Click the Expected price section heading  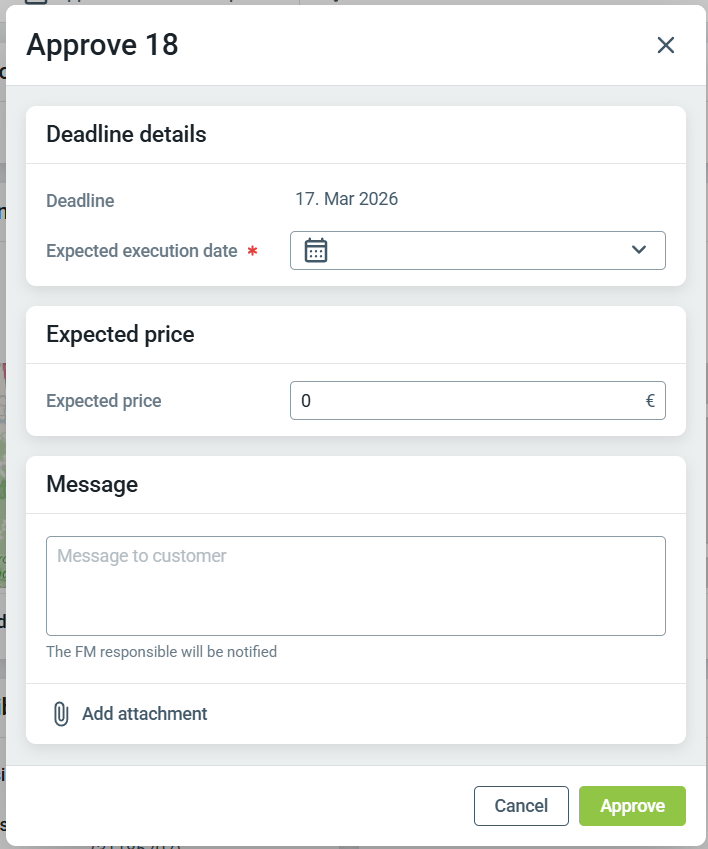point(120,334)
